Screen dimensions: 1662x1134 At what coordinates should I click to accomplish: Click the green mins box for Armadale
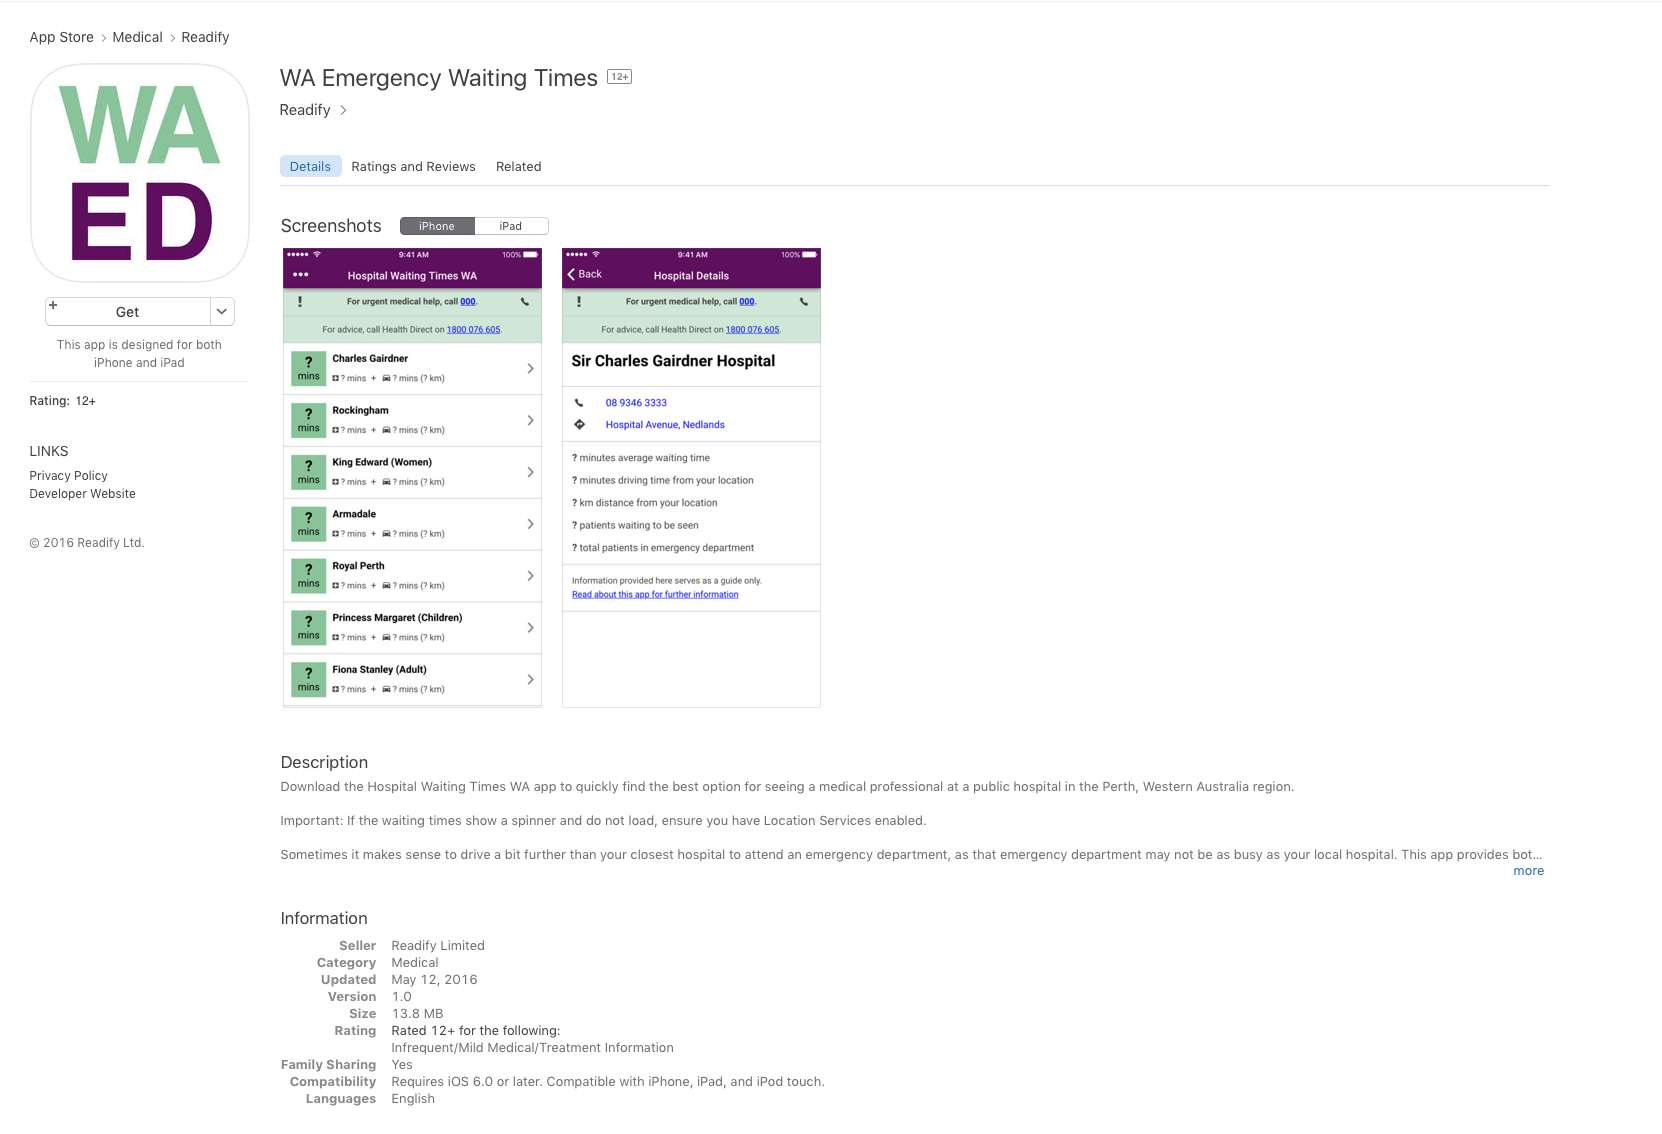308,524
